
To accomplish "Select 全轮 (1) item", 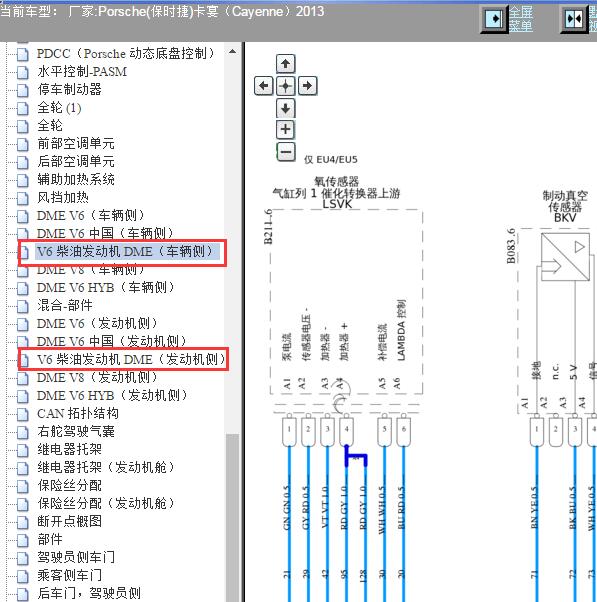I will coord(59,108).
